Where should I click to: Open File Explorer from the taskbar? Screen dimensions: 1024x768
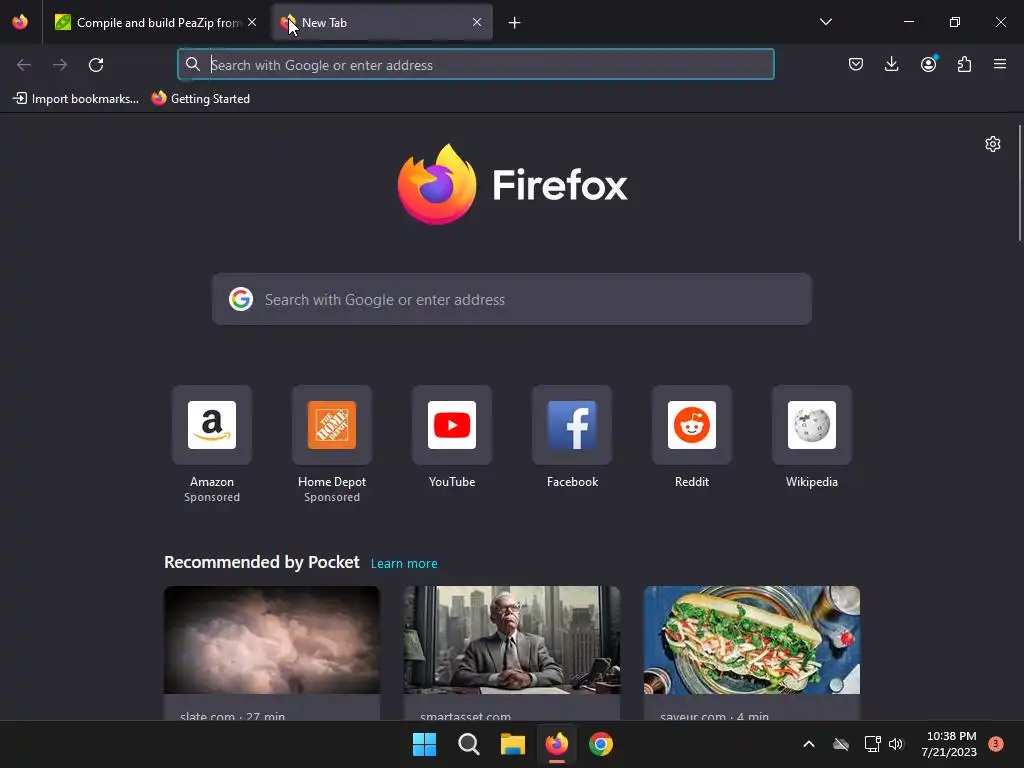pyautogui.click(x=513, y=744)
